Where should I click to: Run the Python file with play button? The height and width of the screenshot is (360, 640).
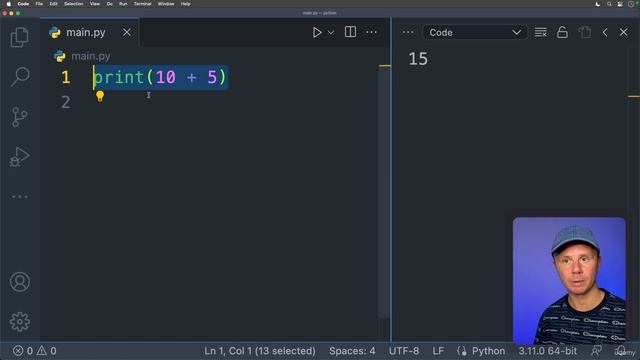[317, 32]
